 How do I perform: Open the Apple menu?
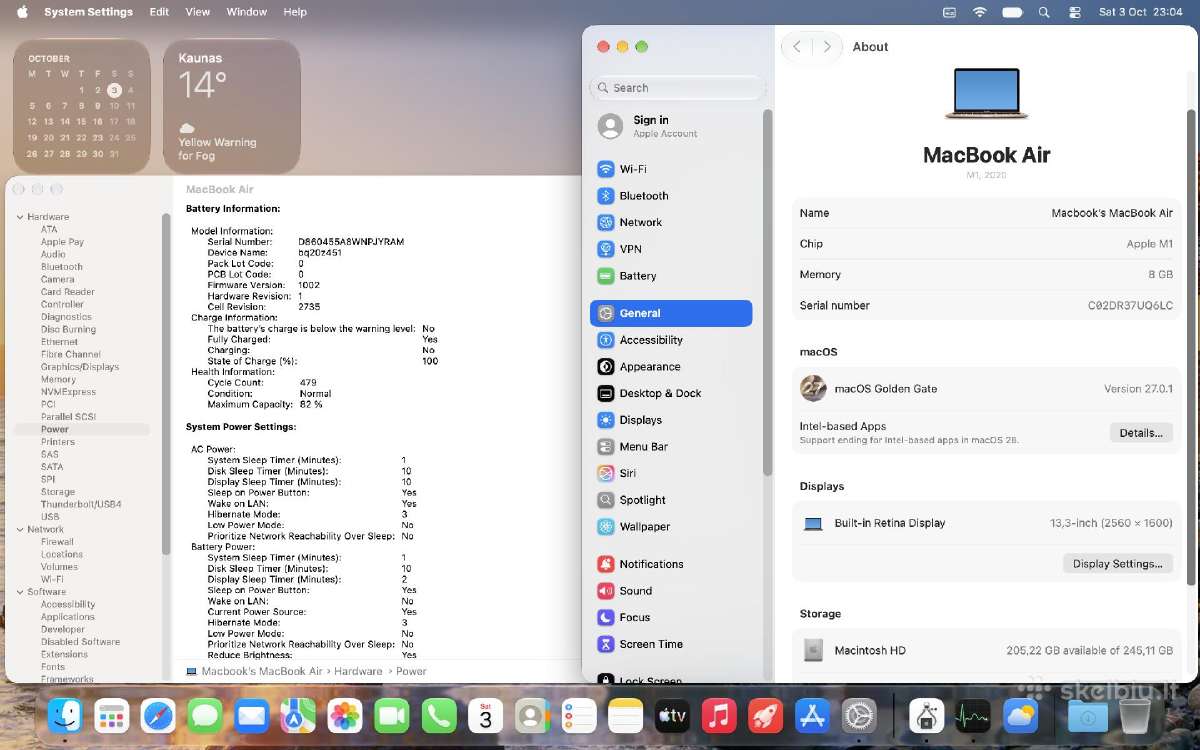22,12
